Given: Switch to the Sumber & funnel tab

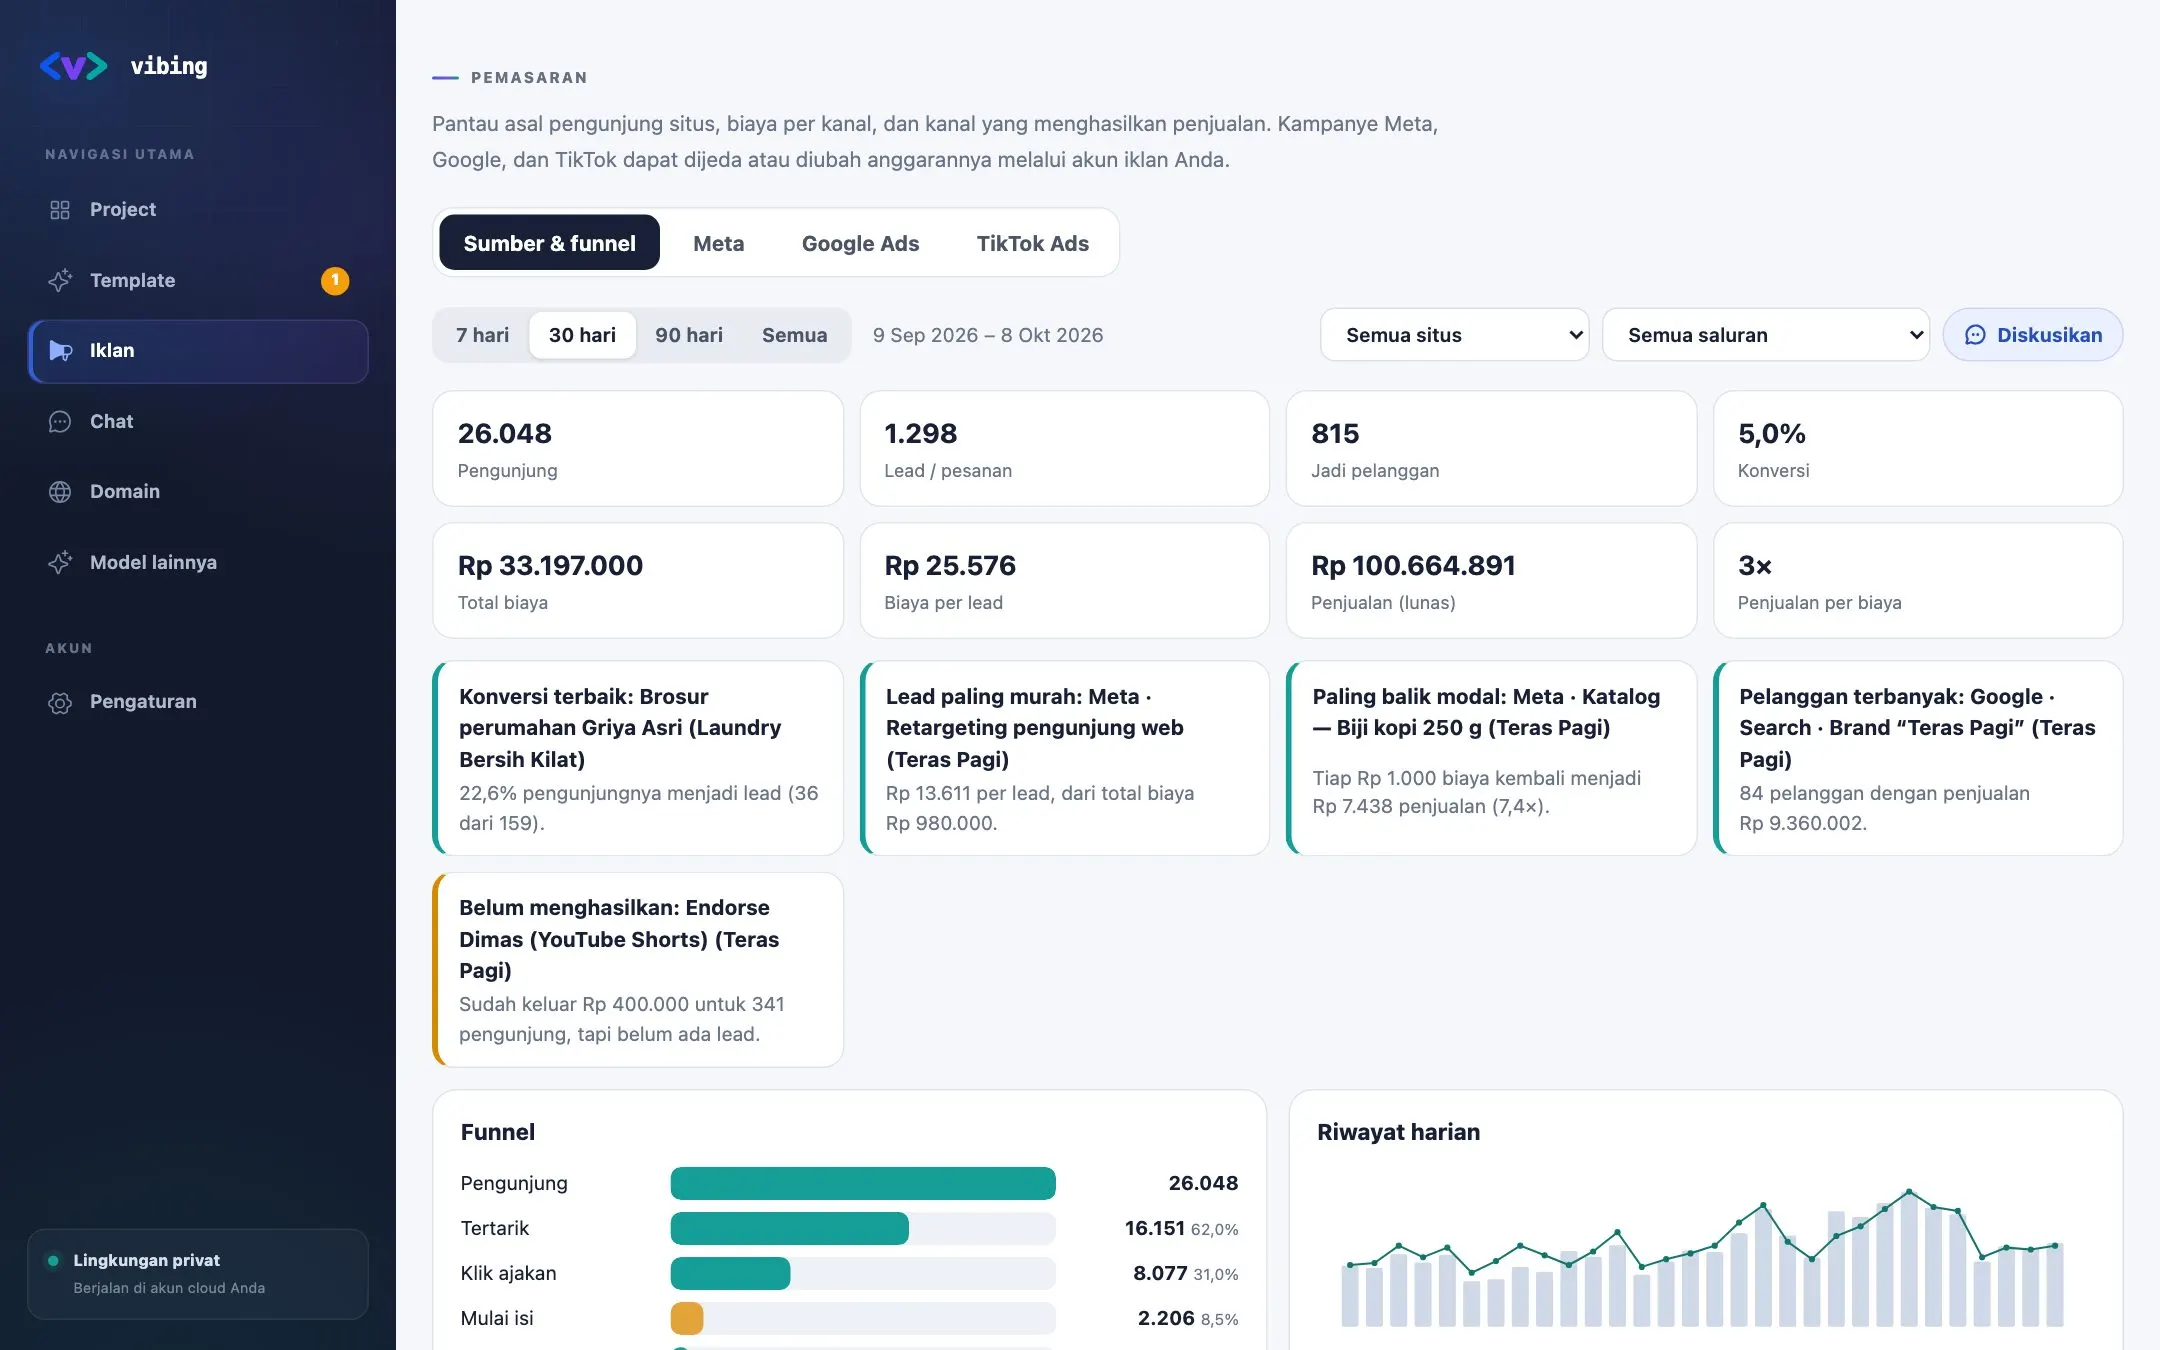Looking at the screenshot, I should 550,243.
